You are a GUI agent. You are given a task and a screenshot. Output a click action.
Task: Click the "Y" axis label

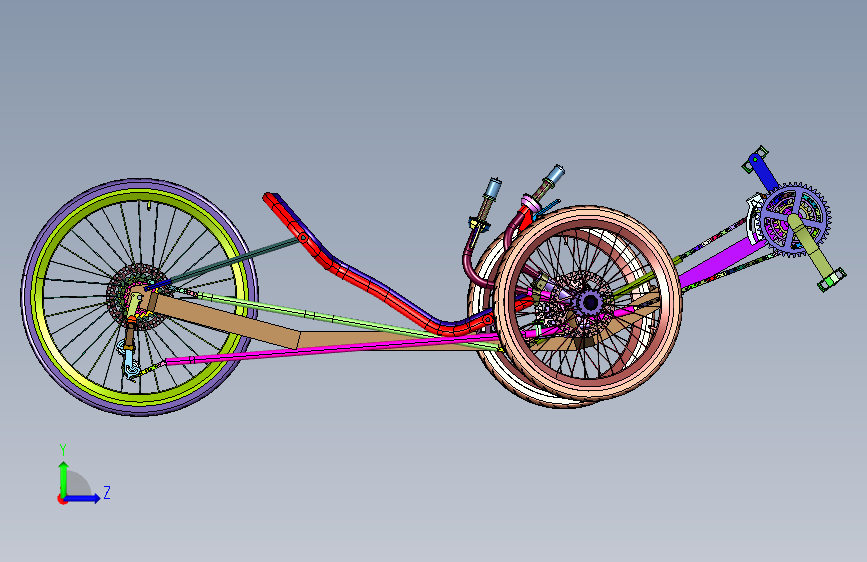[63, 449]
